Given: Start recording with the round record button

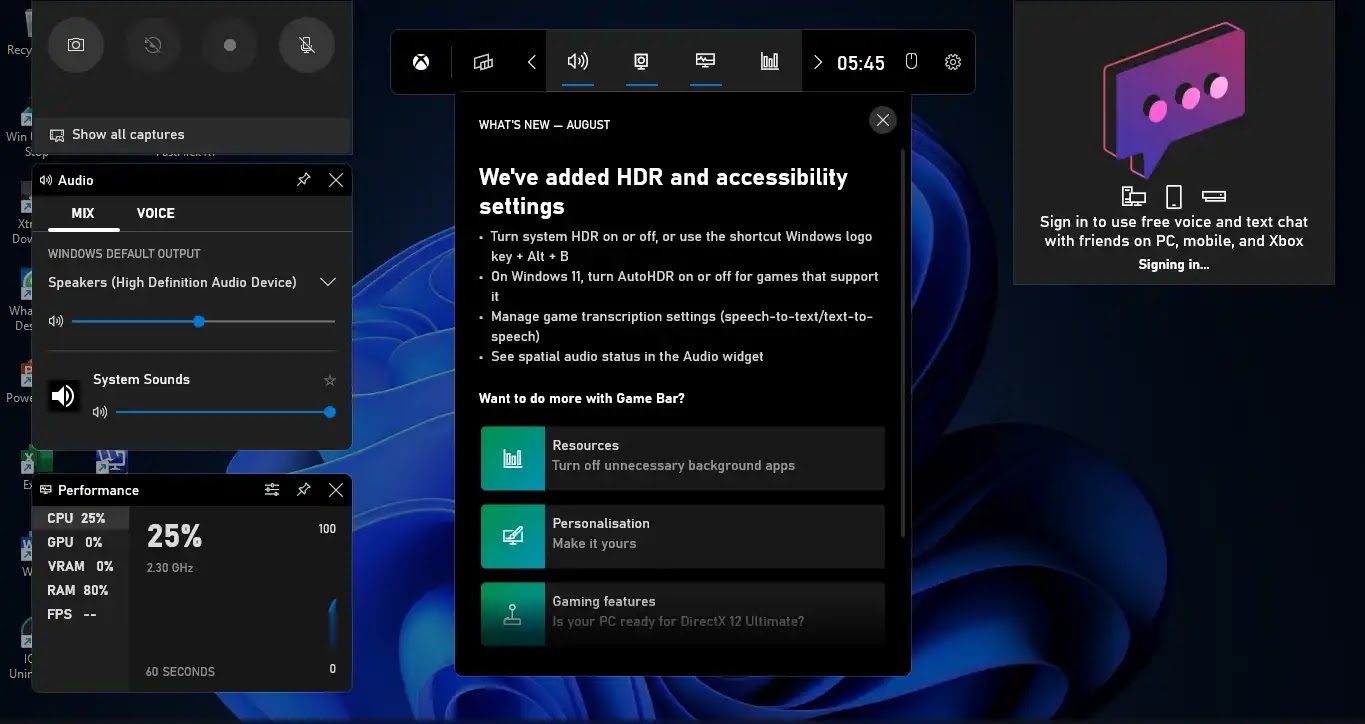Looking at the screenshot, I should [230, 45].
